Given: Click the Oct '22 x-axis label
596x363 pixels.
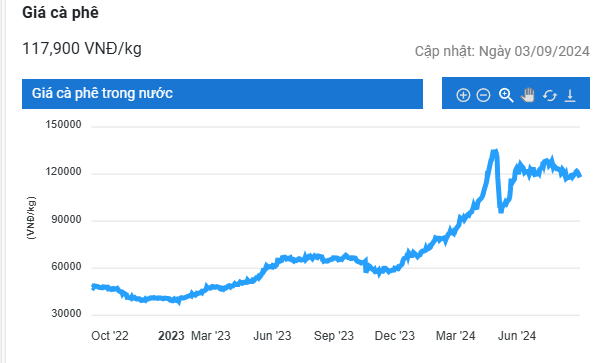Looking at the screenshot, I should coord(110,336).
